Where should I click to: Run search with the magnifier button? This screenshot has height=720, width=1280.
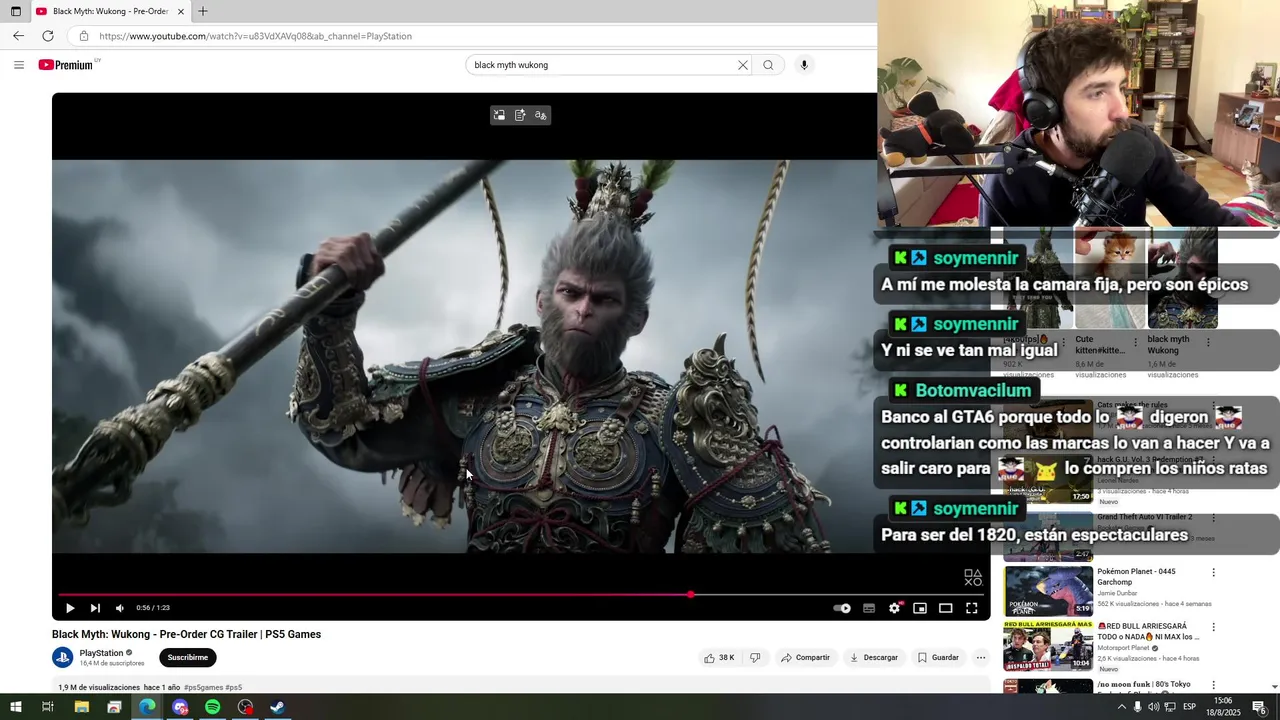768,65
